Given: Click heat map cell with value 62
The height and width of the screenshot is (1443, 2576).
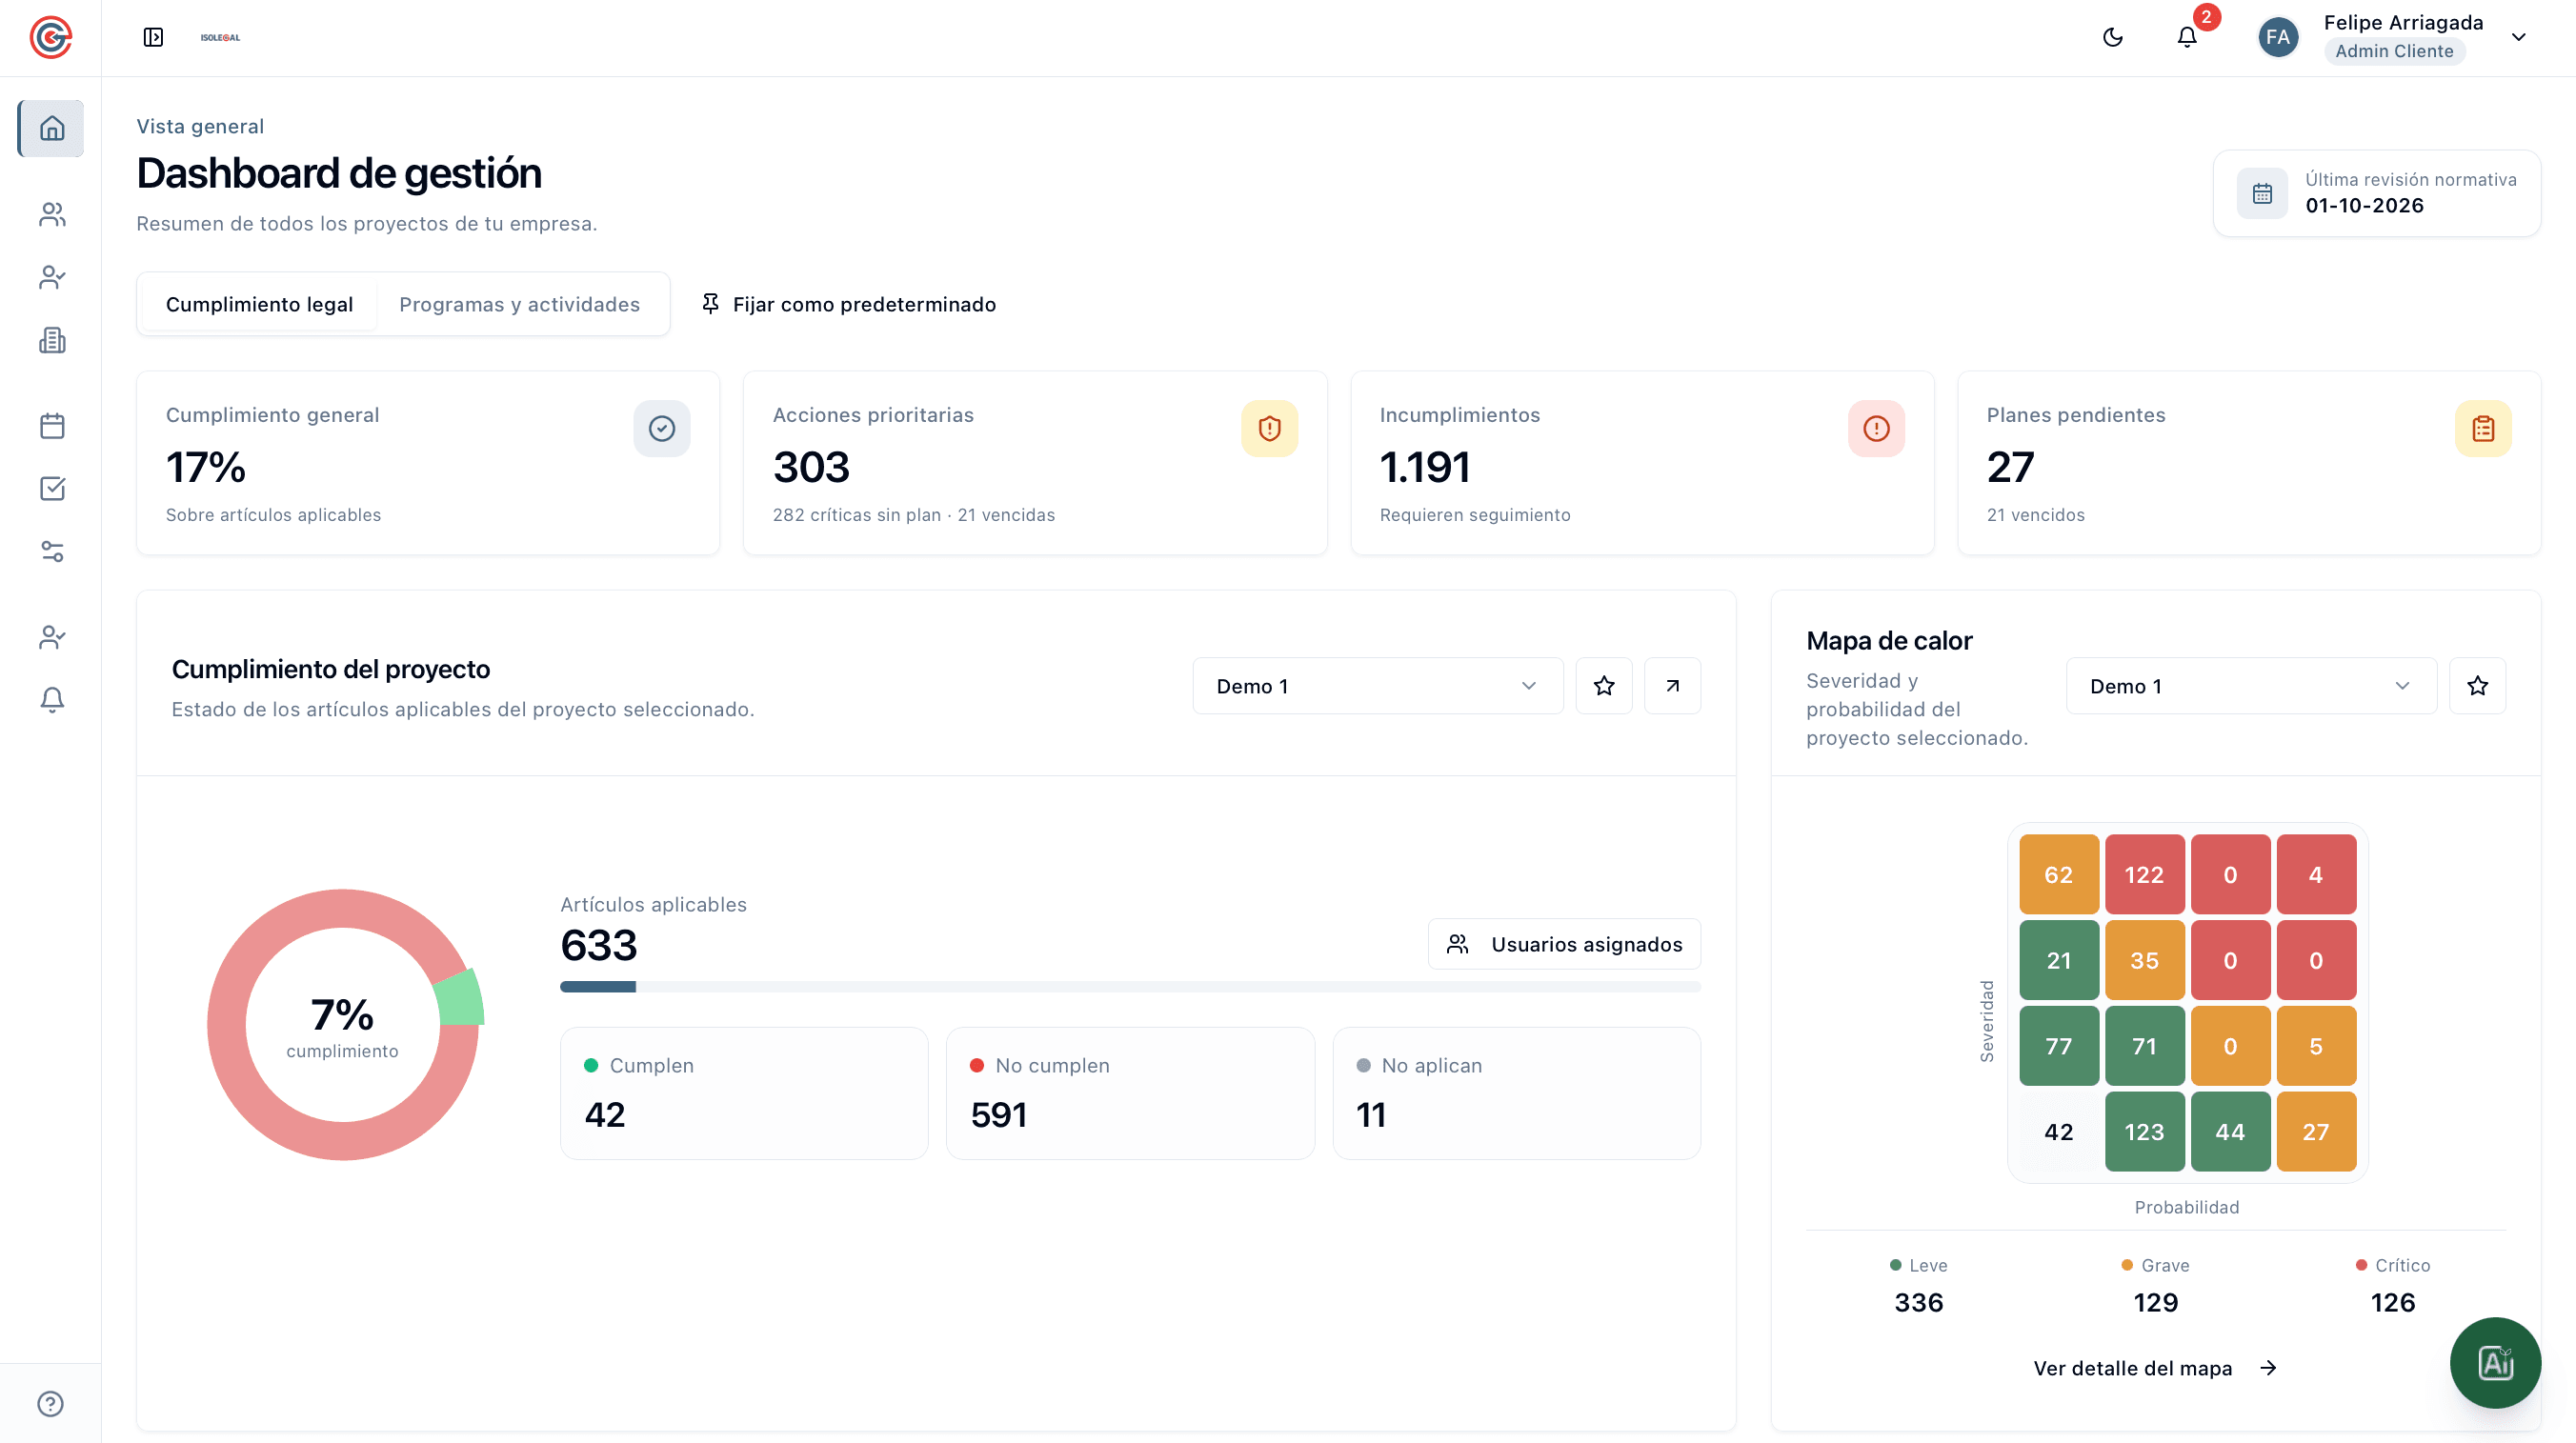Looking at the screenshot, I should click(2058, 875).
